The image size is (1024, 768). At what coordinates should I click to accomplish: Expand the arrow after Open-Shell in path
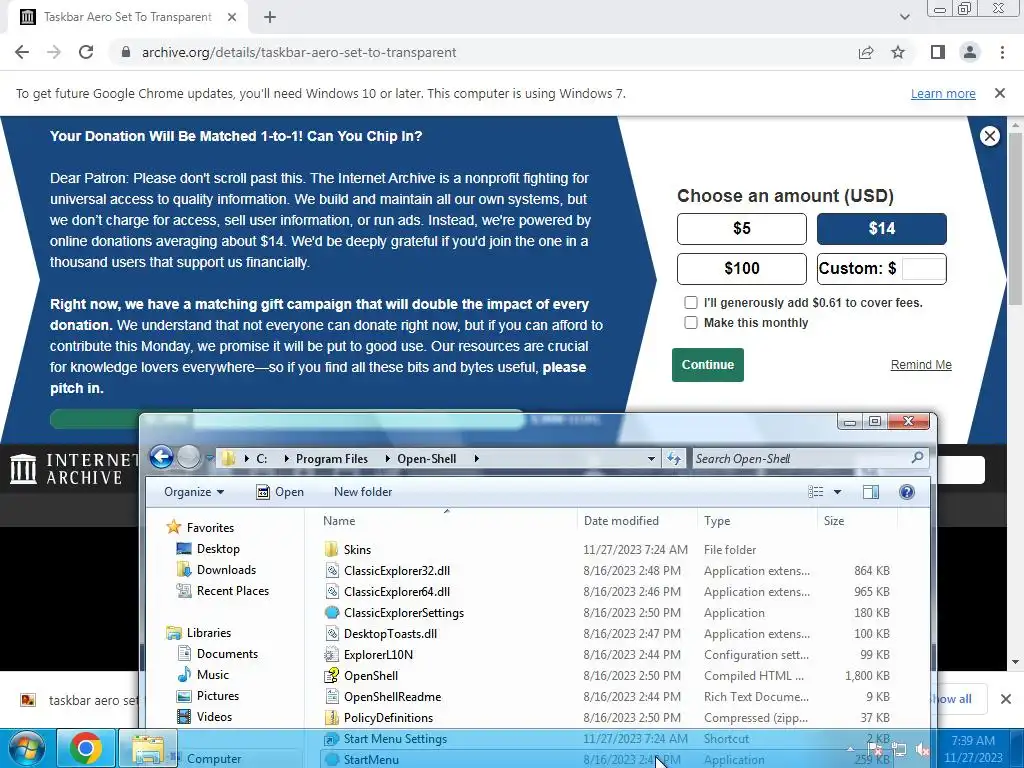pyautogui.click(x=477, y=458)
